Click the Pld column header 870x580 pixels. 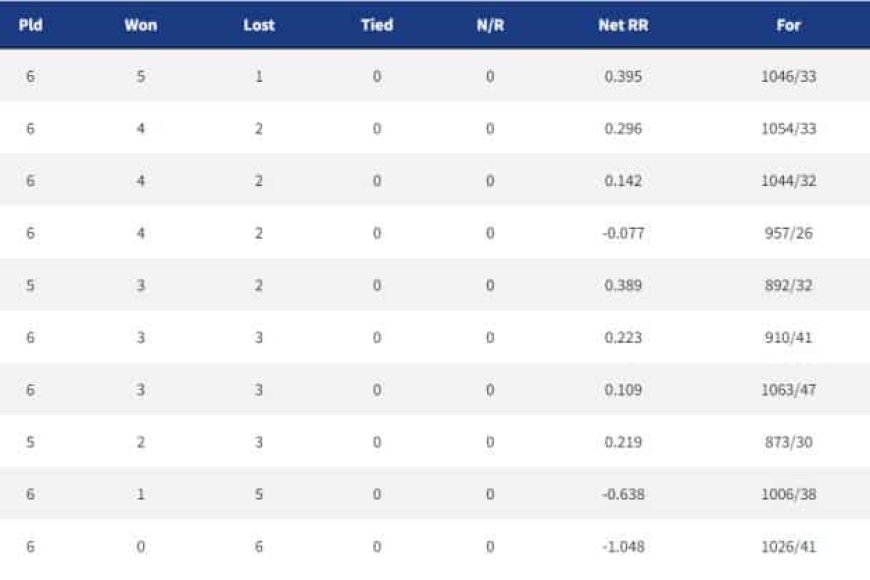click(31, 25)
